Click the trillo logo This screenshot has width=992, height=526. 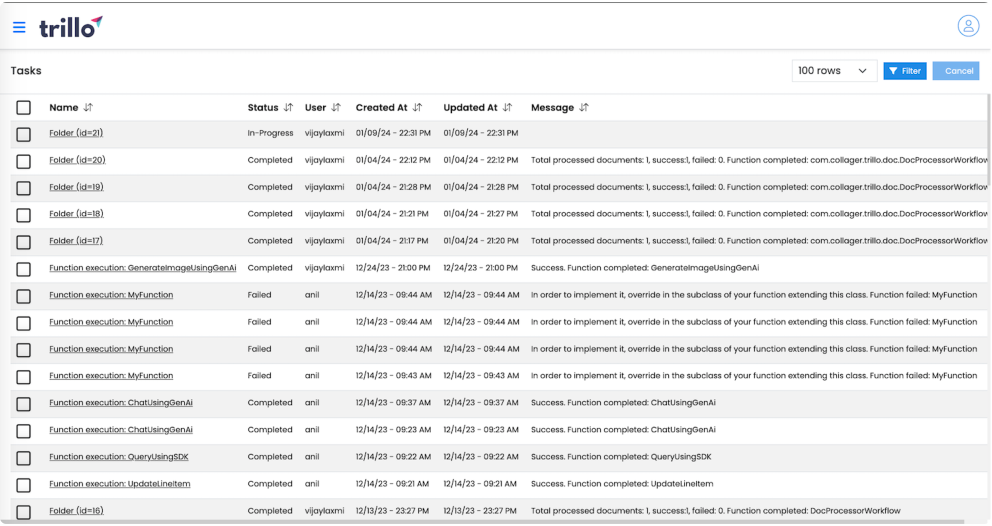(x=70, y=27)
